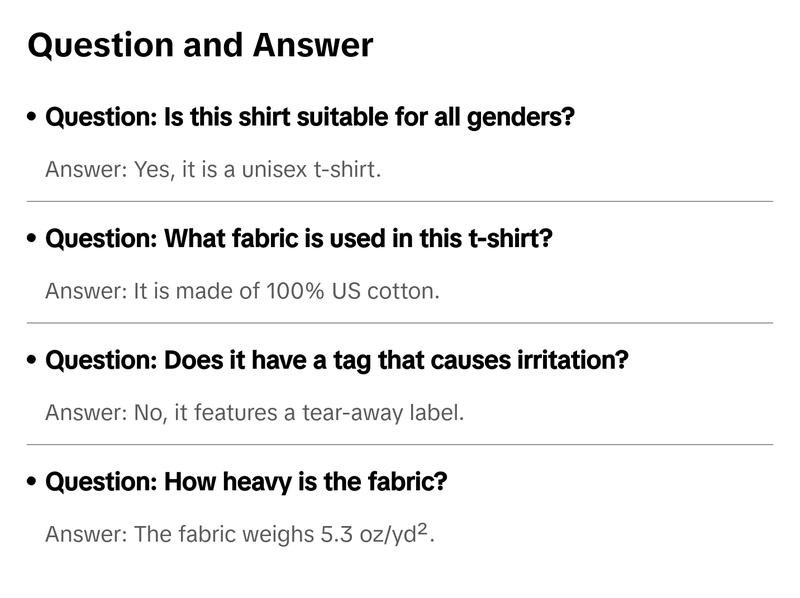Select the "How heavy is the fabric?" question

246,482
